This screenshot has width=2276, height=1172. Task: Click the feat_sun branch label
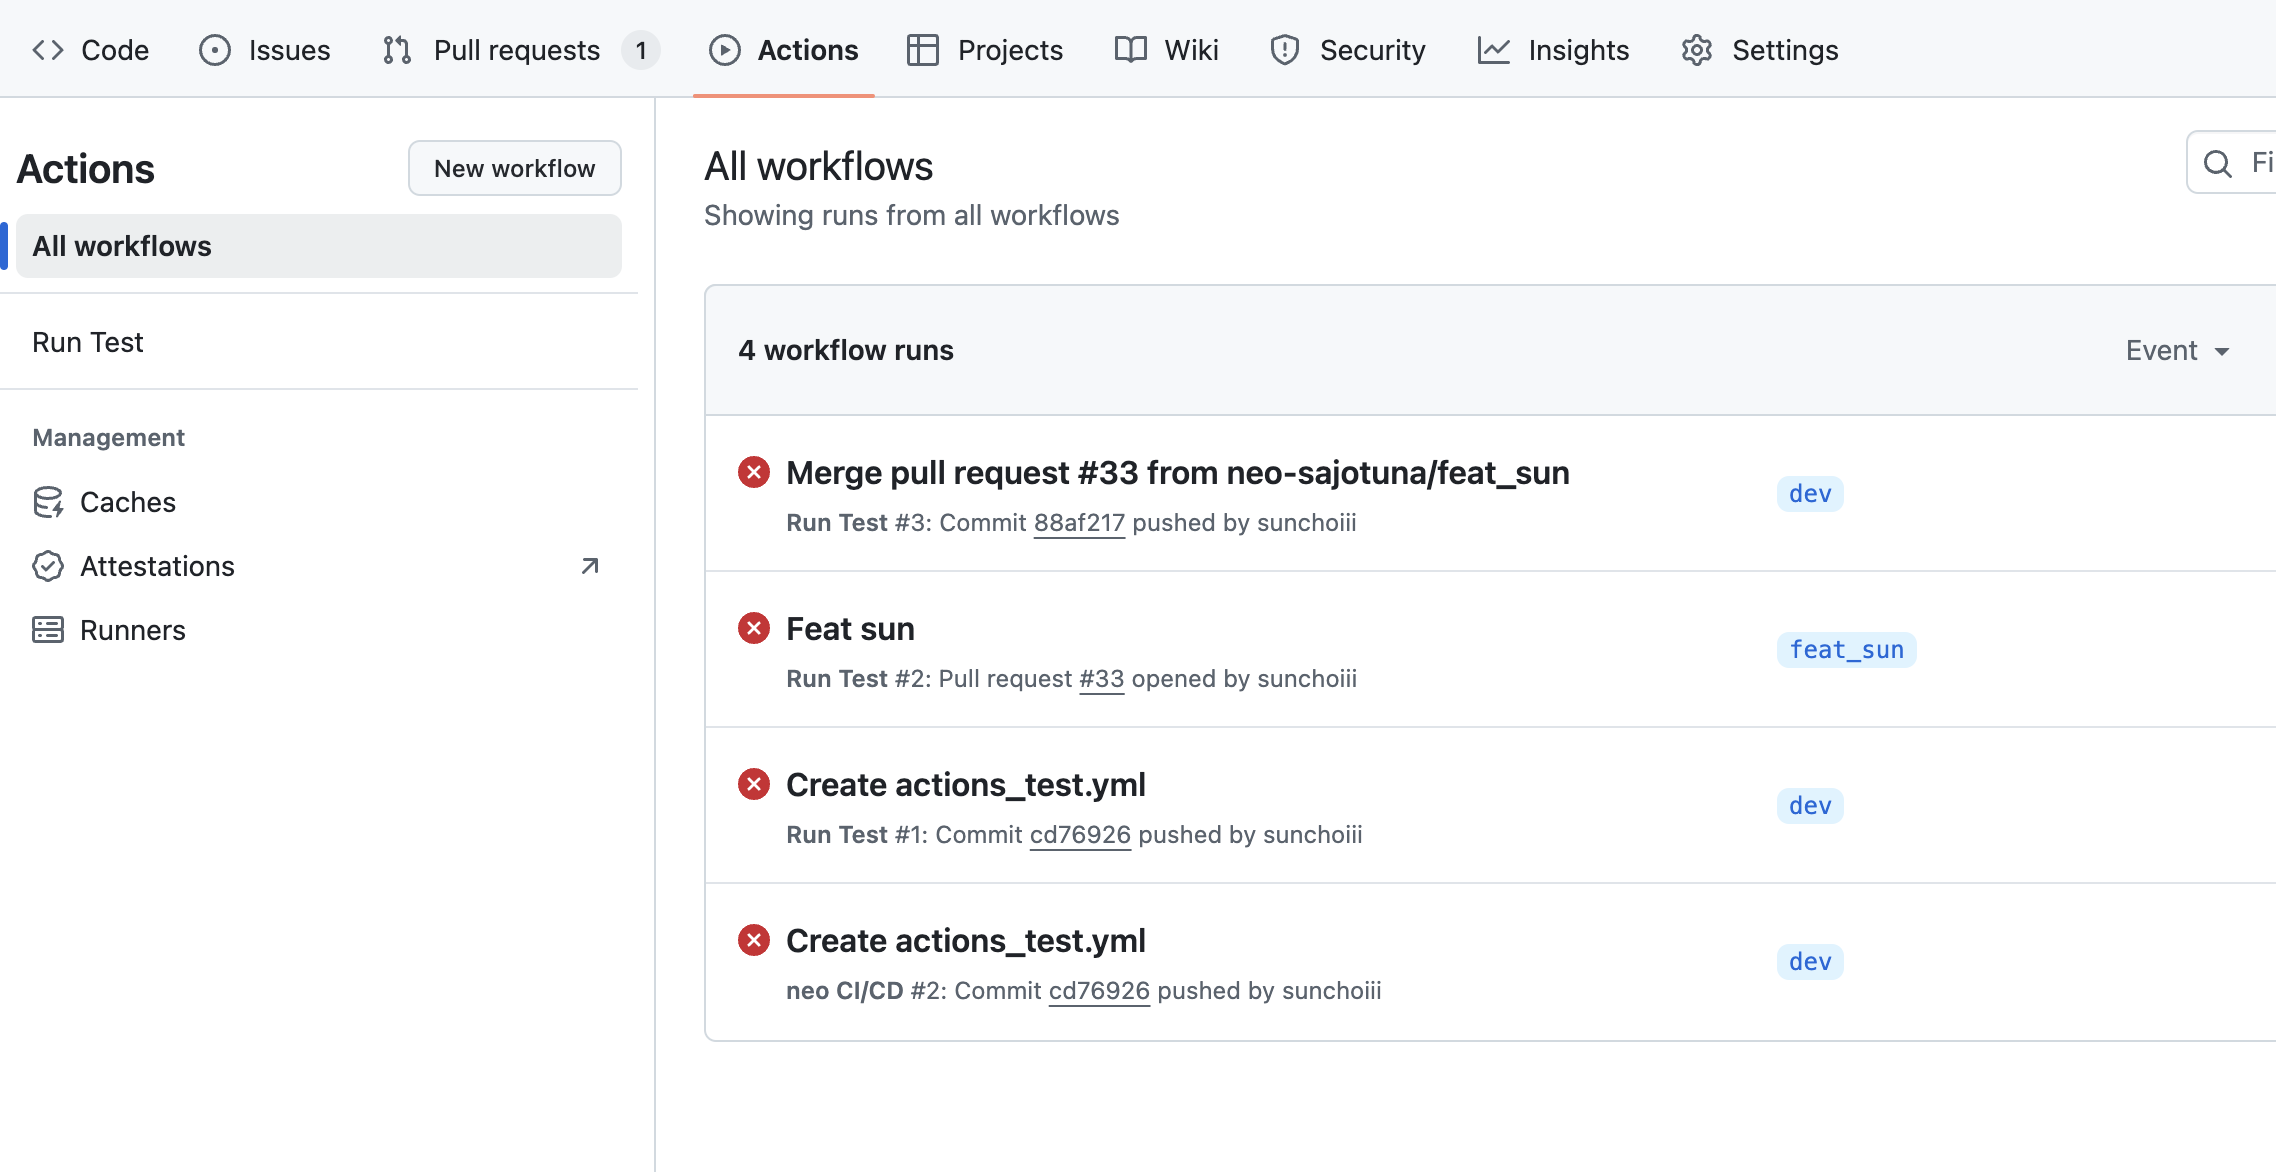[1845, 650]
